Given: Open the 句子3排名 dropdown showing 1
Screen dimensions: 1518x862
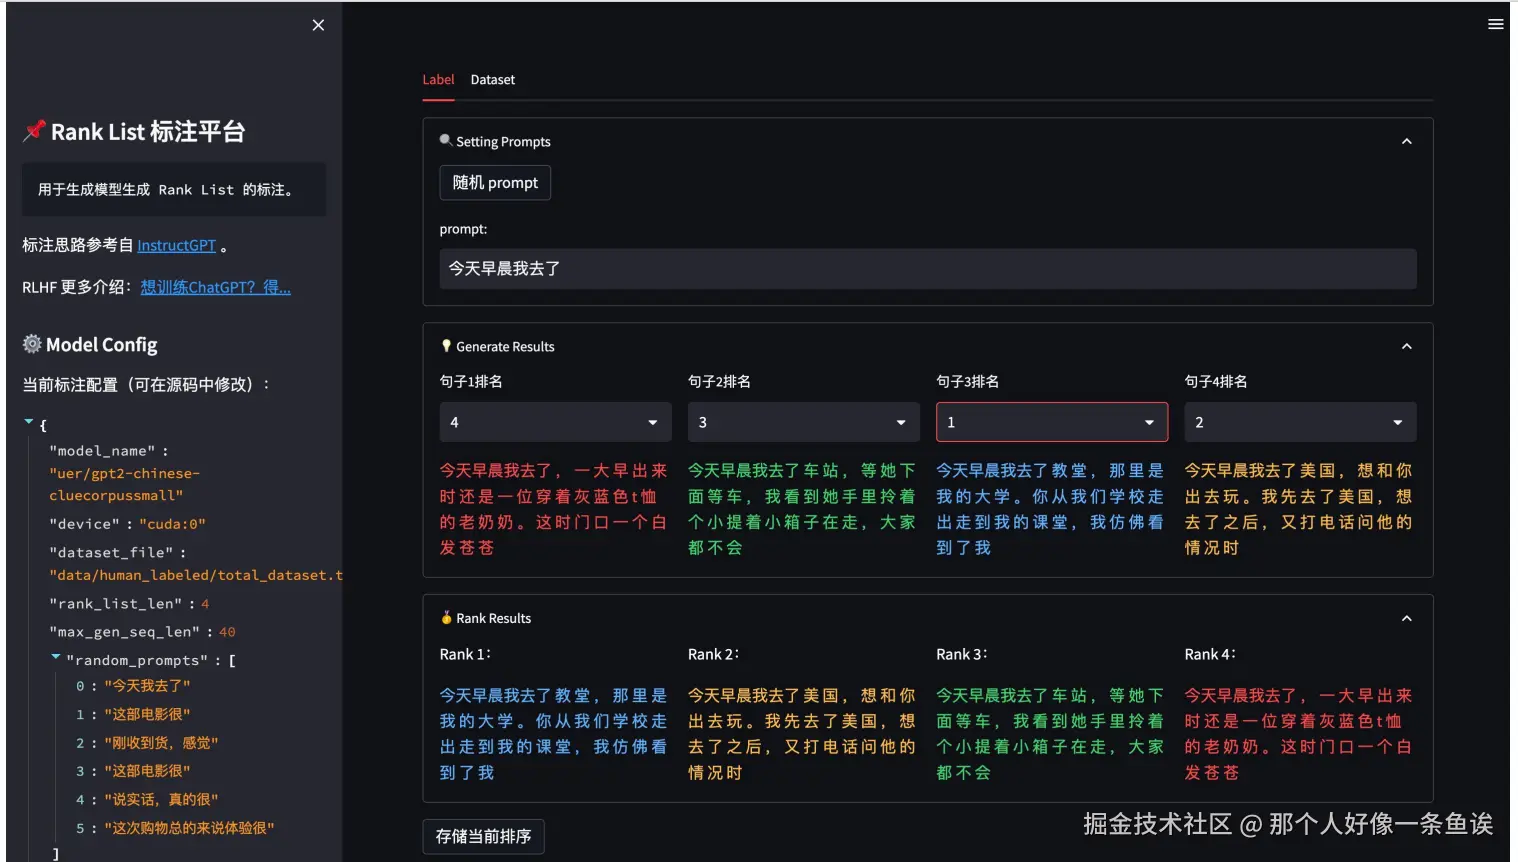Looking at the screenshot, I should click(1052, 422).
